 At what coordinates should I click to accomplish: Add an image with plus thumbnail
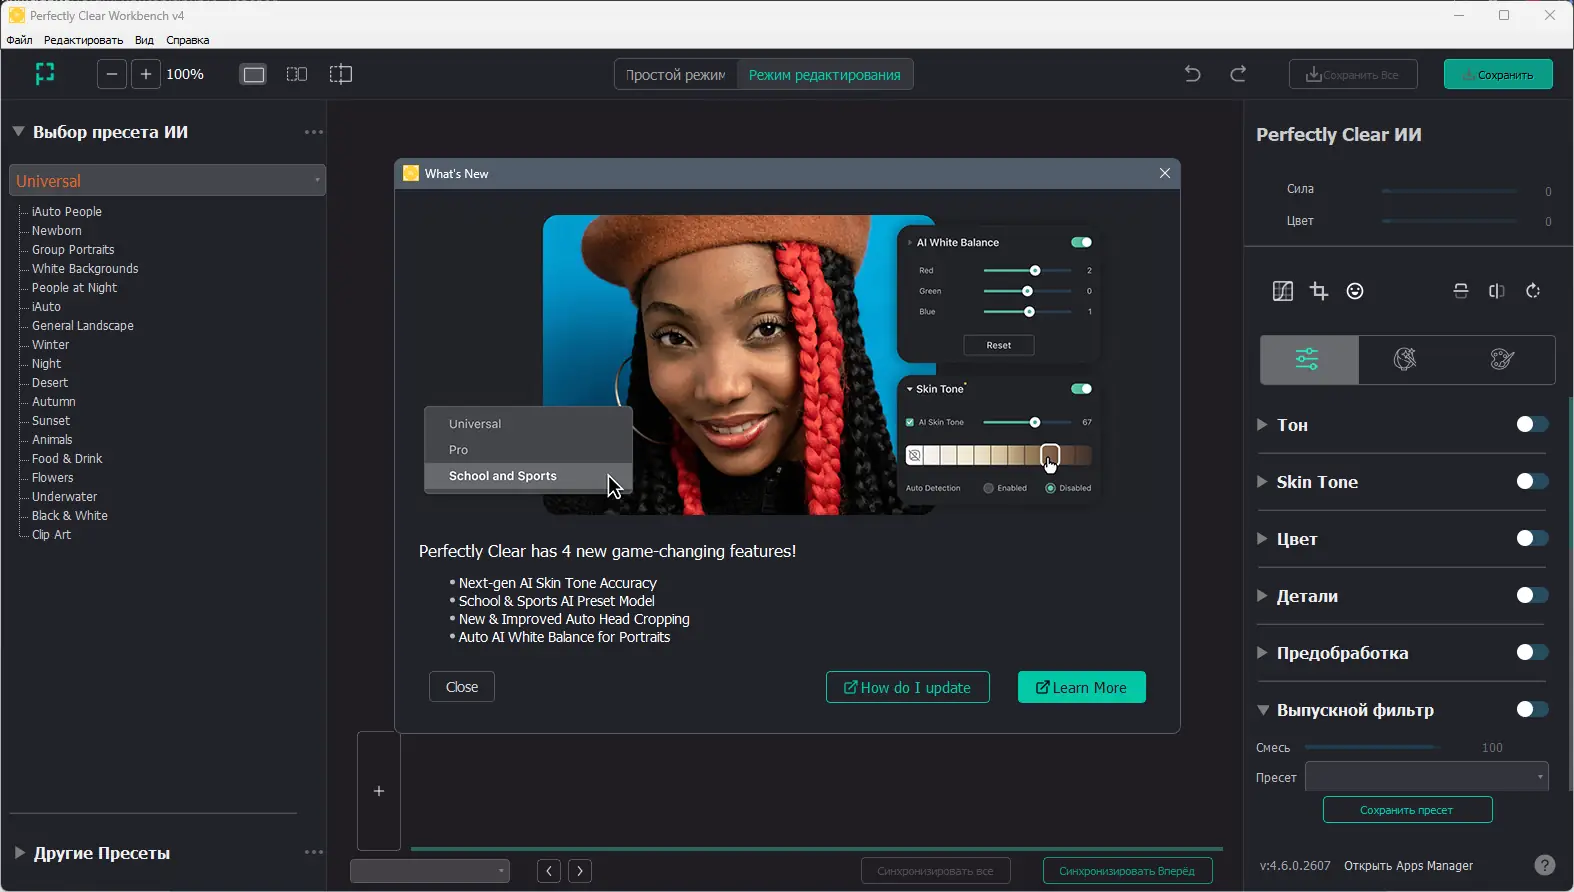pyautogui.click(x=379, y=791)
